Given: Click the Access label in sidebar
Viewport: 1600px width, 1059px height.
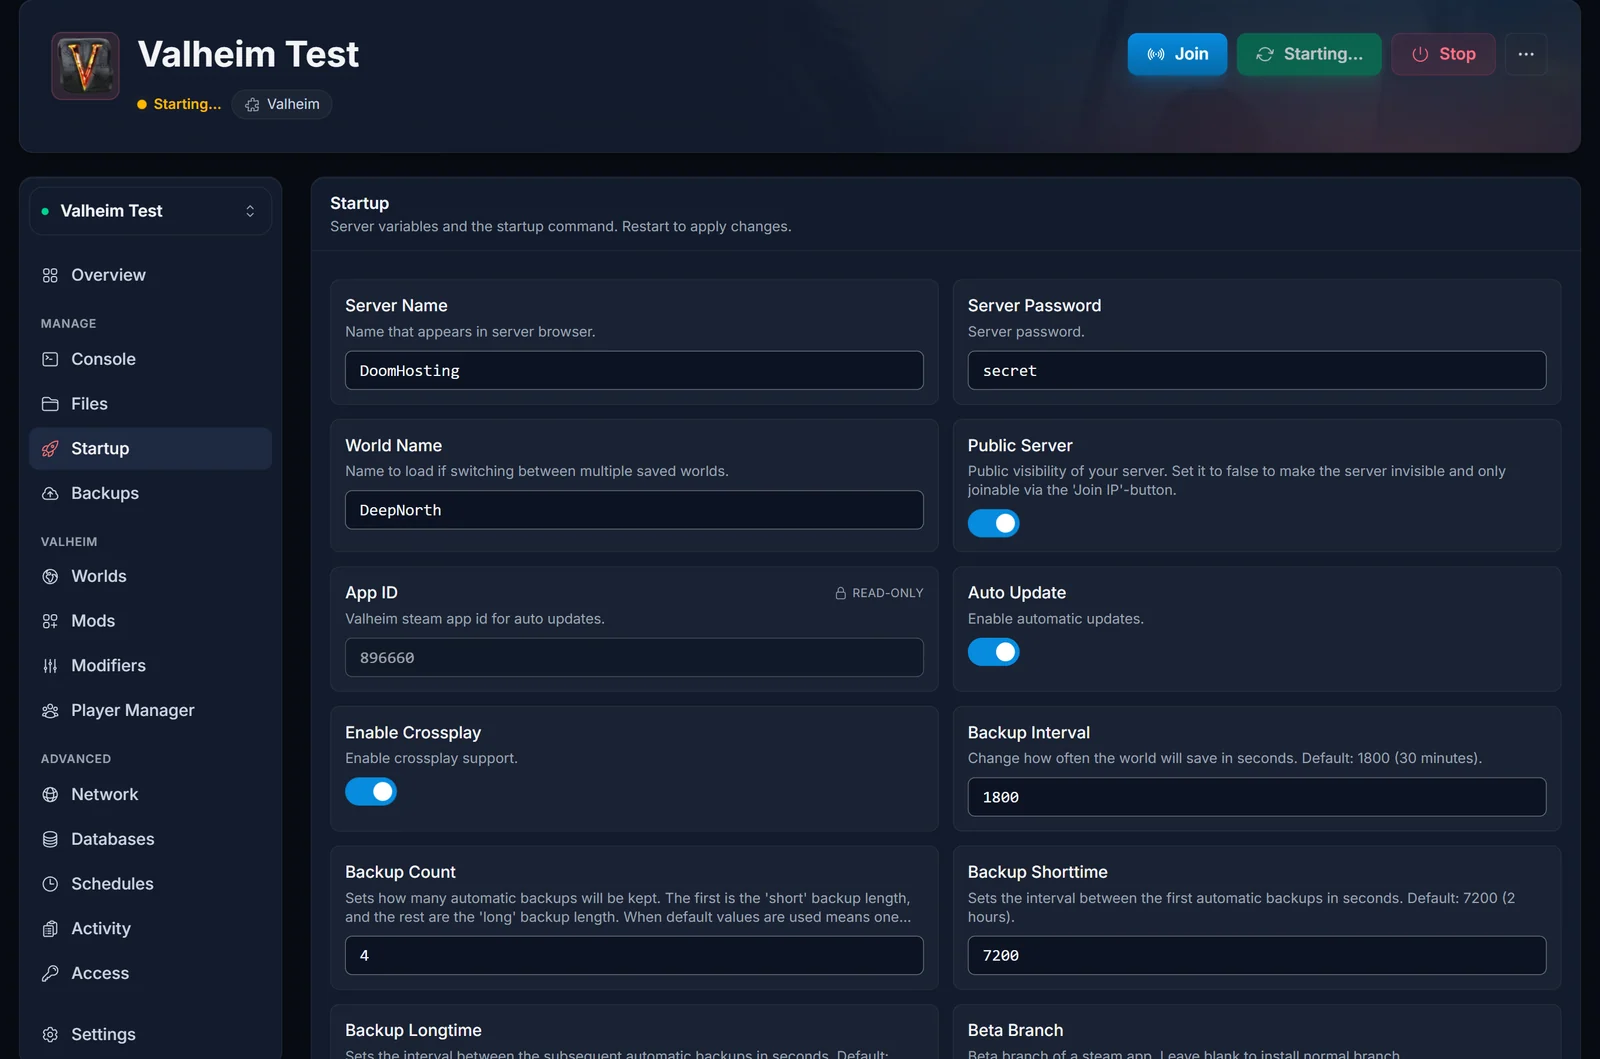Looking at the screenshot, I should 100,973.
